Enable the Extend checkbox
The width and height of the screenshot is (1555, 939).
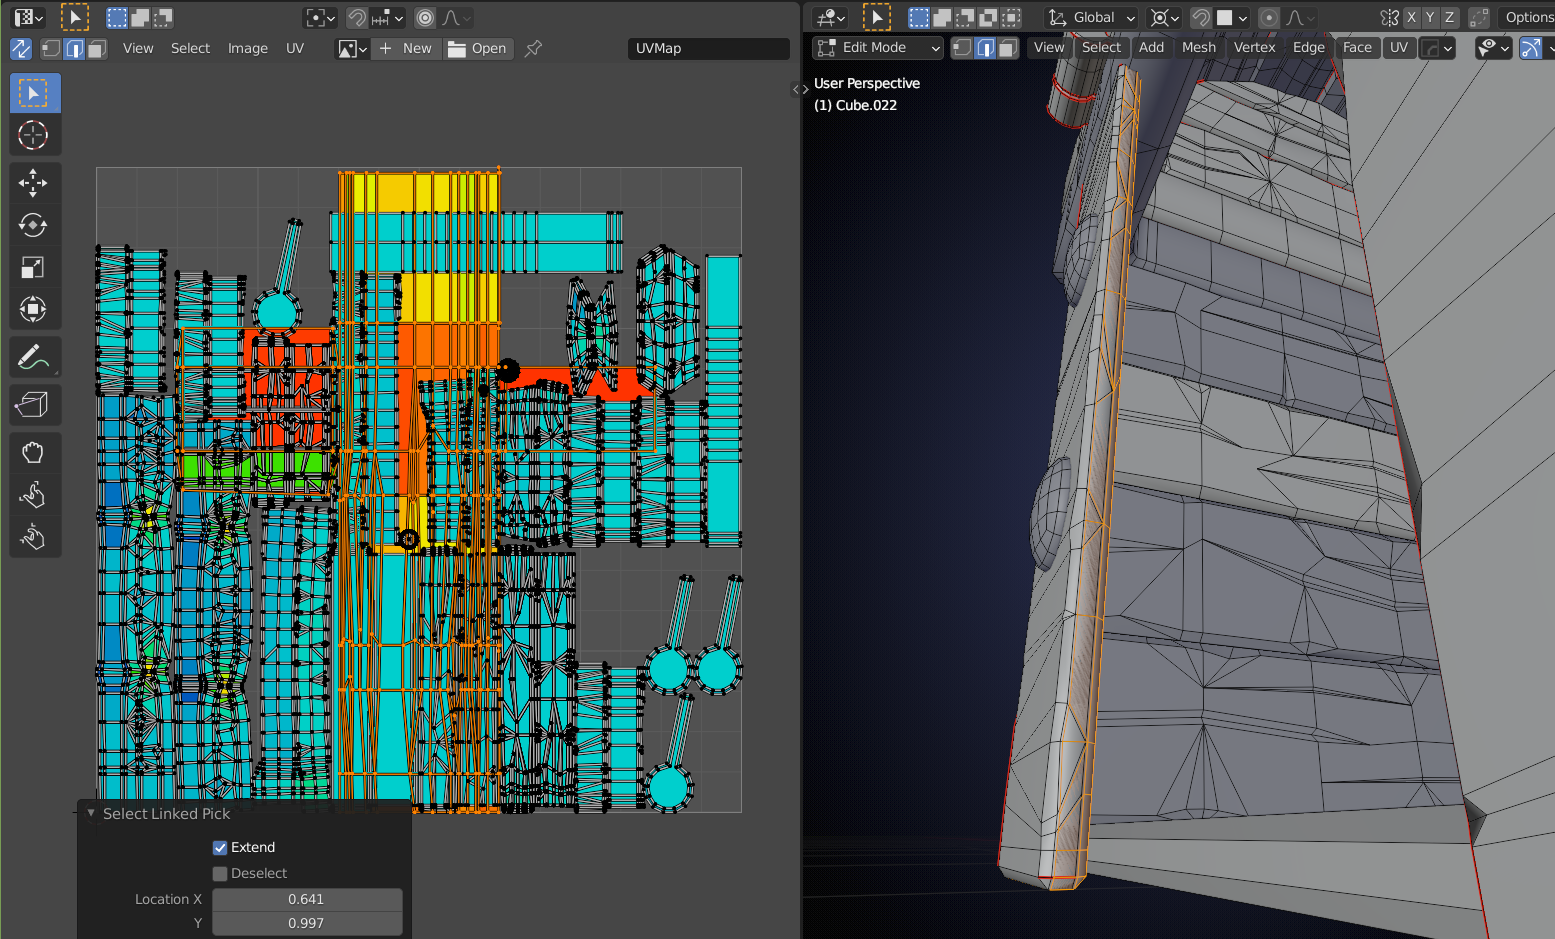point(220,847)
